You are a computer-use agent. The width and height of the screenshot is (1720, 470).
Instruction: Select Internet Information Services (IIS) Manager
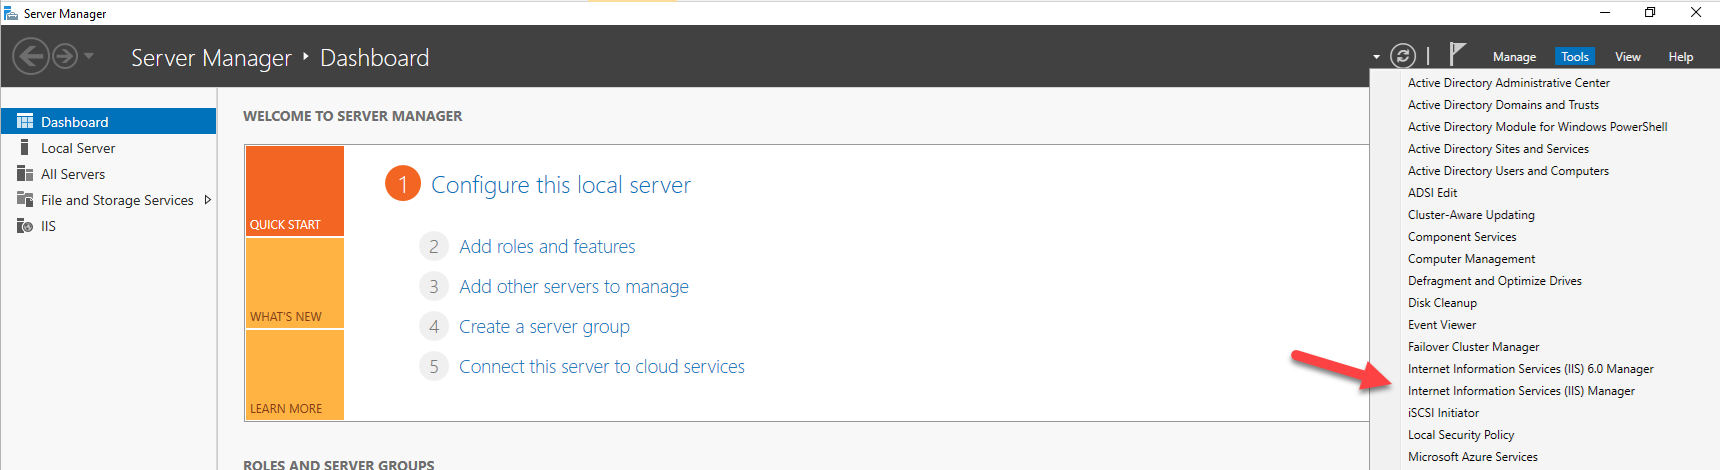coord(1521,391)
